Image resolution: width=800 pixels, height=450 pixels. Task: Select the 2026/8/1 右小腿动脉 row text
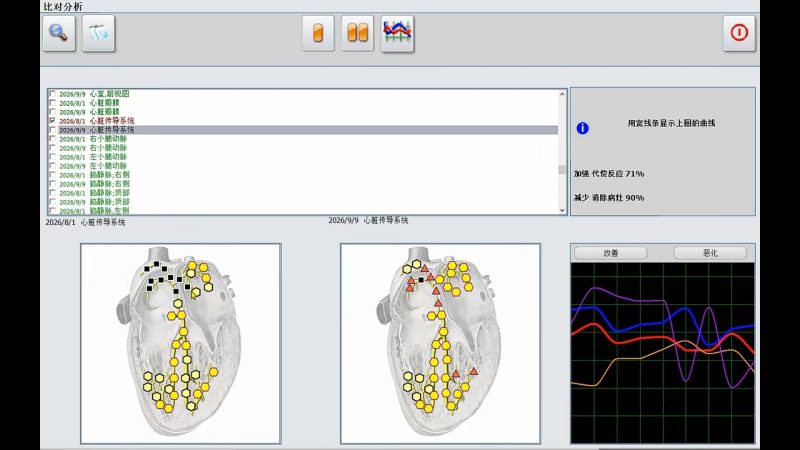[93, 139]
